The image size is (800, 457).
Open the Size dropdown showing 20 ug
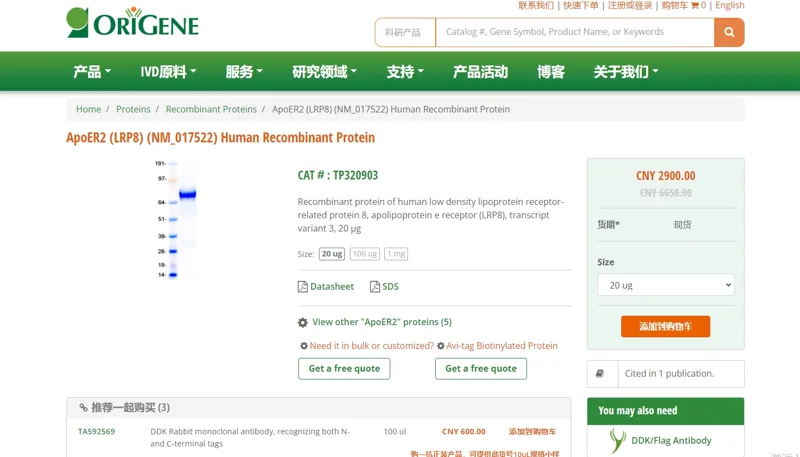coord(666,285)
